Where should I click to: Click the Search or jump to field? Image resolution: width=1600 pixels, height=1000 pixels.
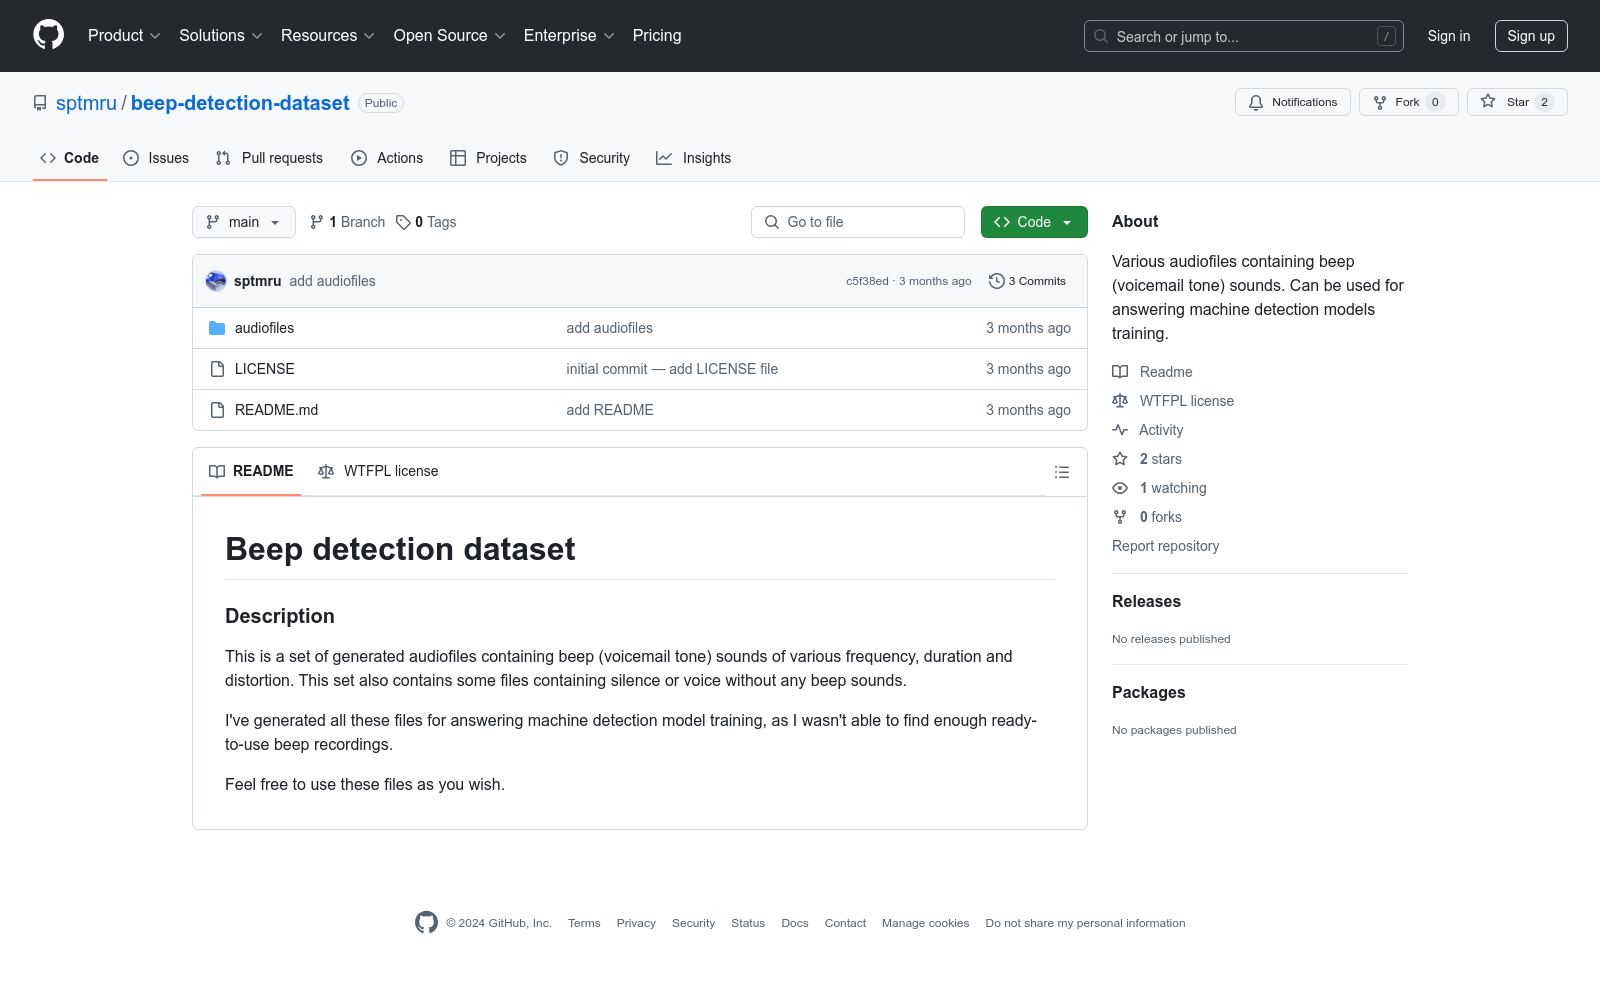(x=1244, y=36)
